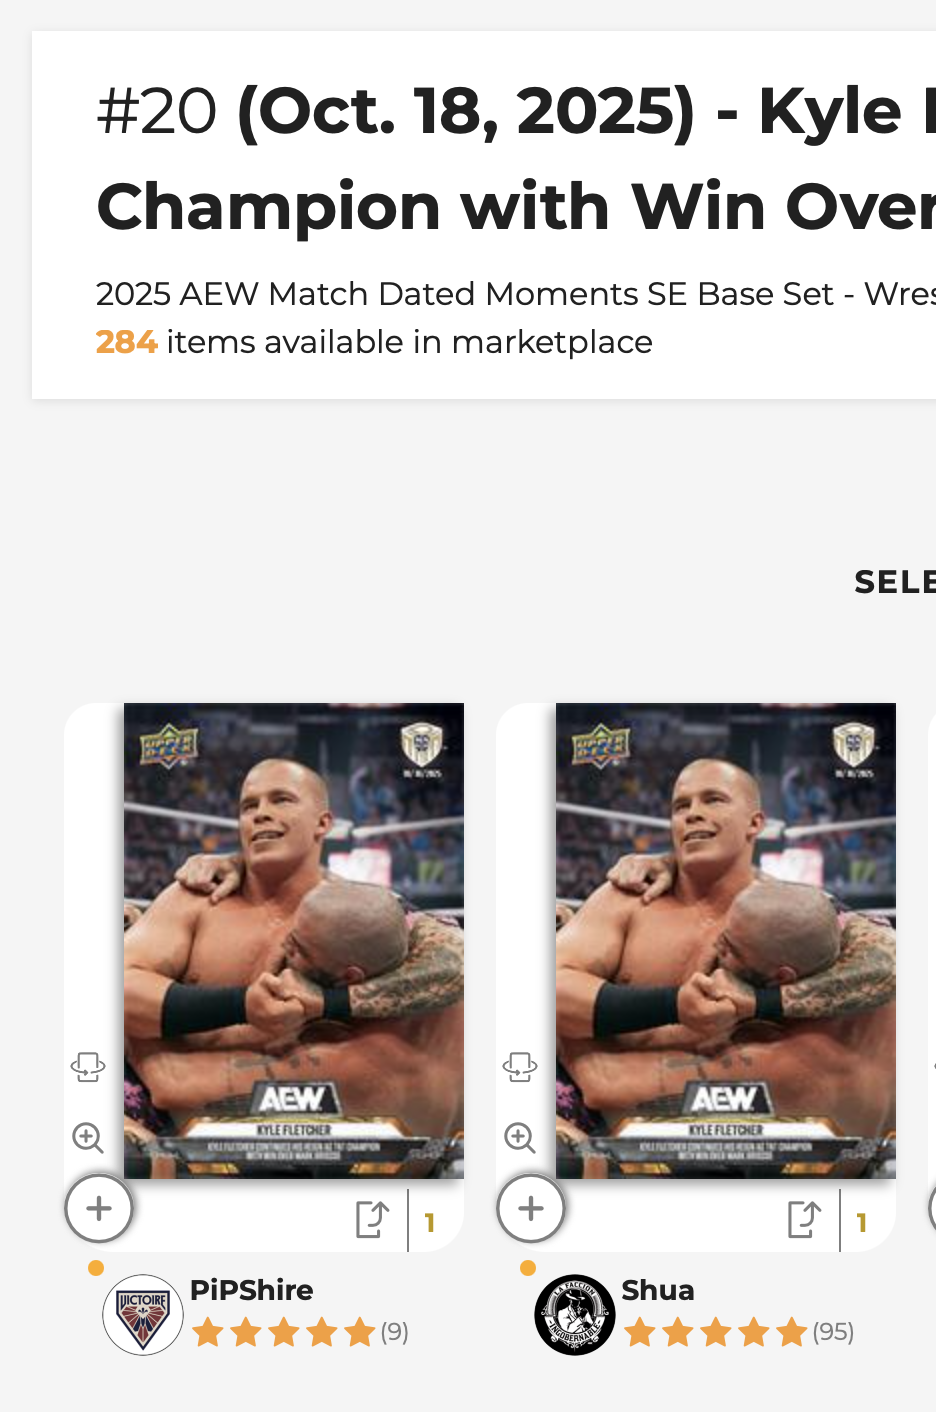The height and width of the screenshot is (1412, 936).
Task: Flip PiPShire's card with the rotate icon
Action: pyautogui.click(x=88, y=1067)
